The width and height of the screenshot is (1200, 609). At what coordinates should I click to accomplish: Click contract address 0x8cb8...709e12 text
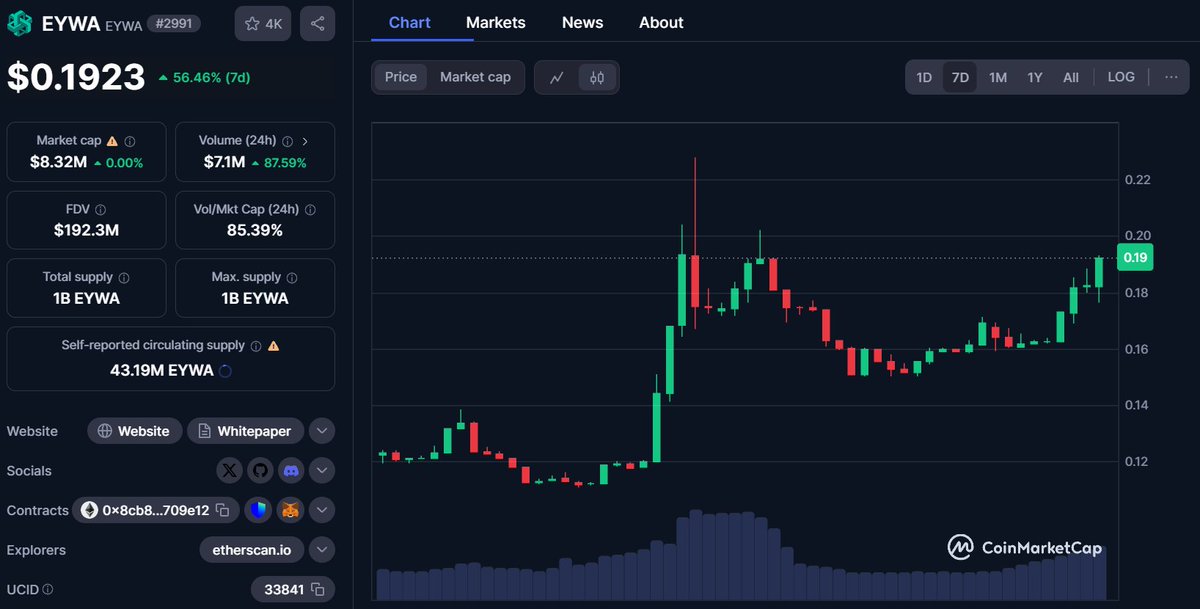coord(156,510)
